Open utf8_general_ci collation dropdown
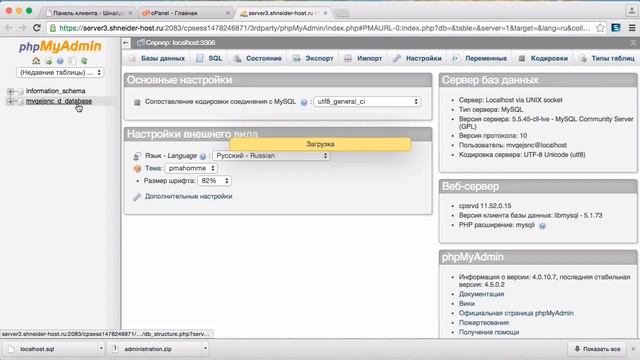640x360 pixels. (367, 102)
